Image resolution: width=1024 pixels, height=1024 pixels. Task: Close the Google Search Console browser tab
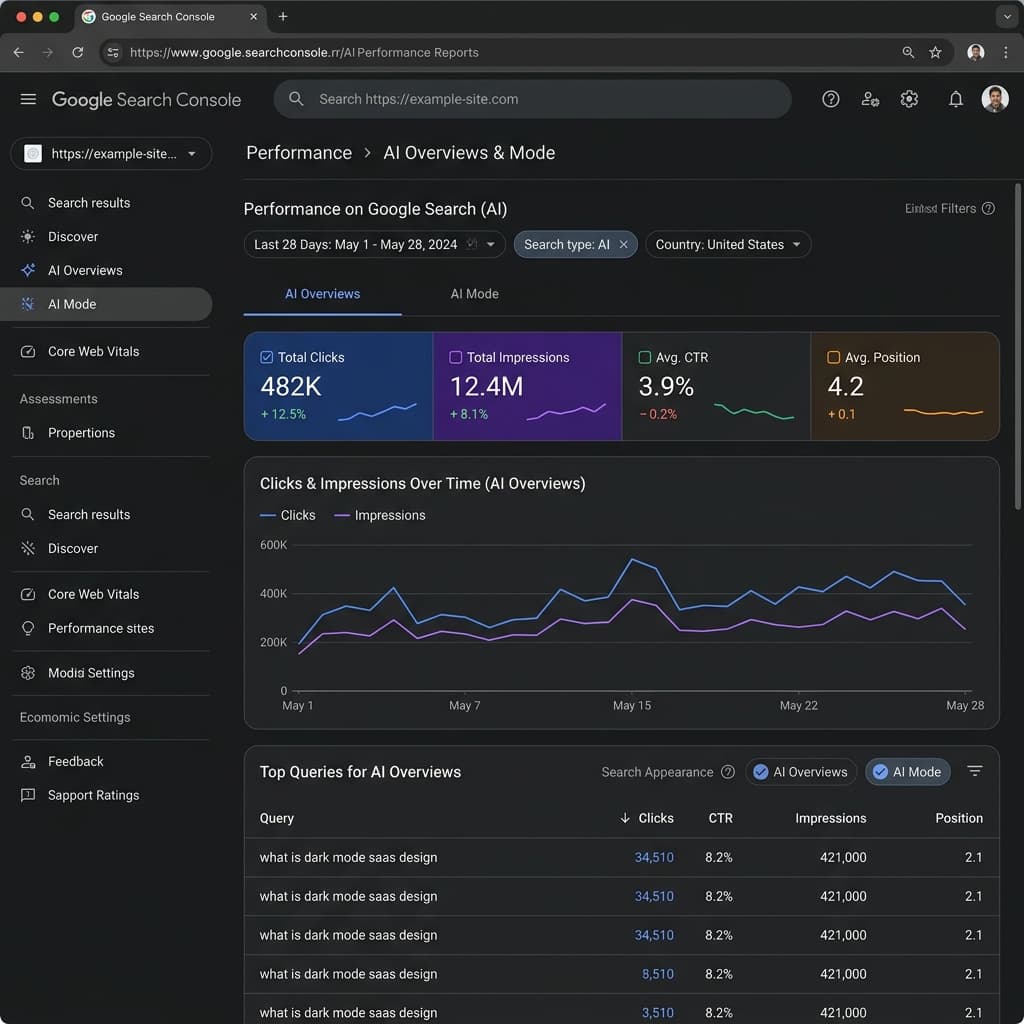coord(253,16)
